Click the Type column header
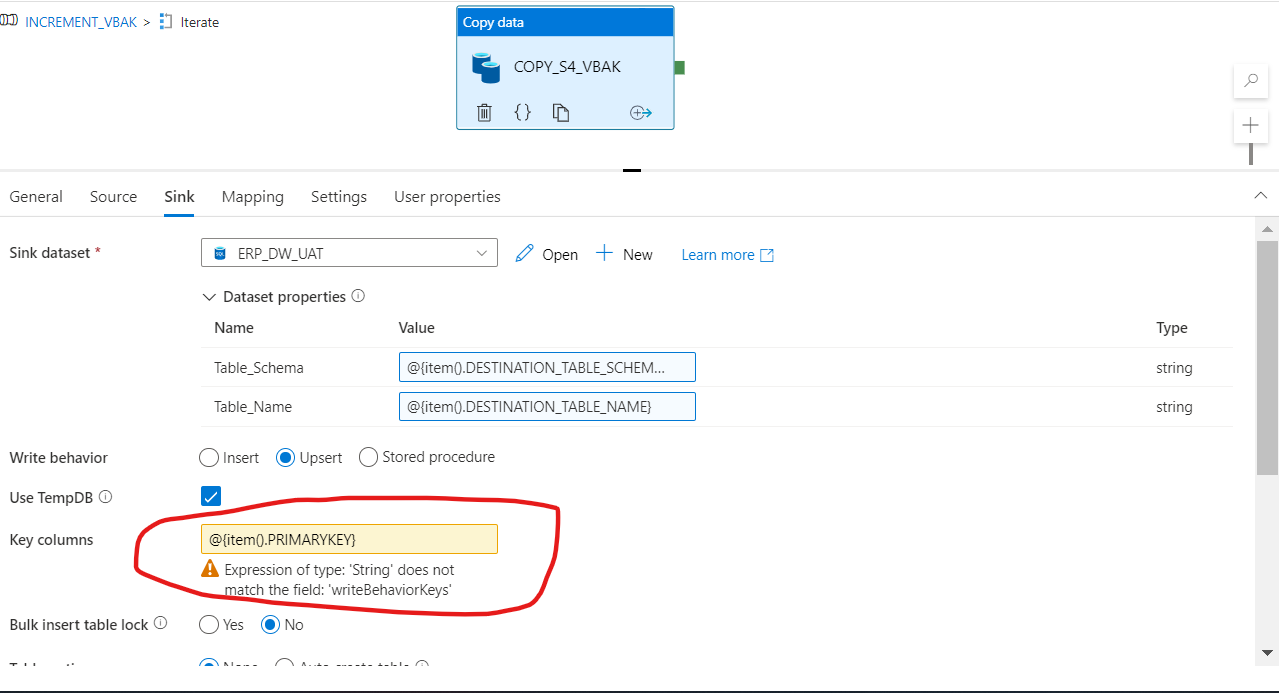The image size is (1279, 693). [x=1172, y=328]
